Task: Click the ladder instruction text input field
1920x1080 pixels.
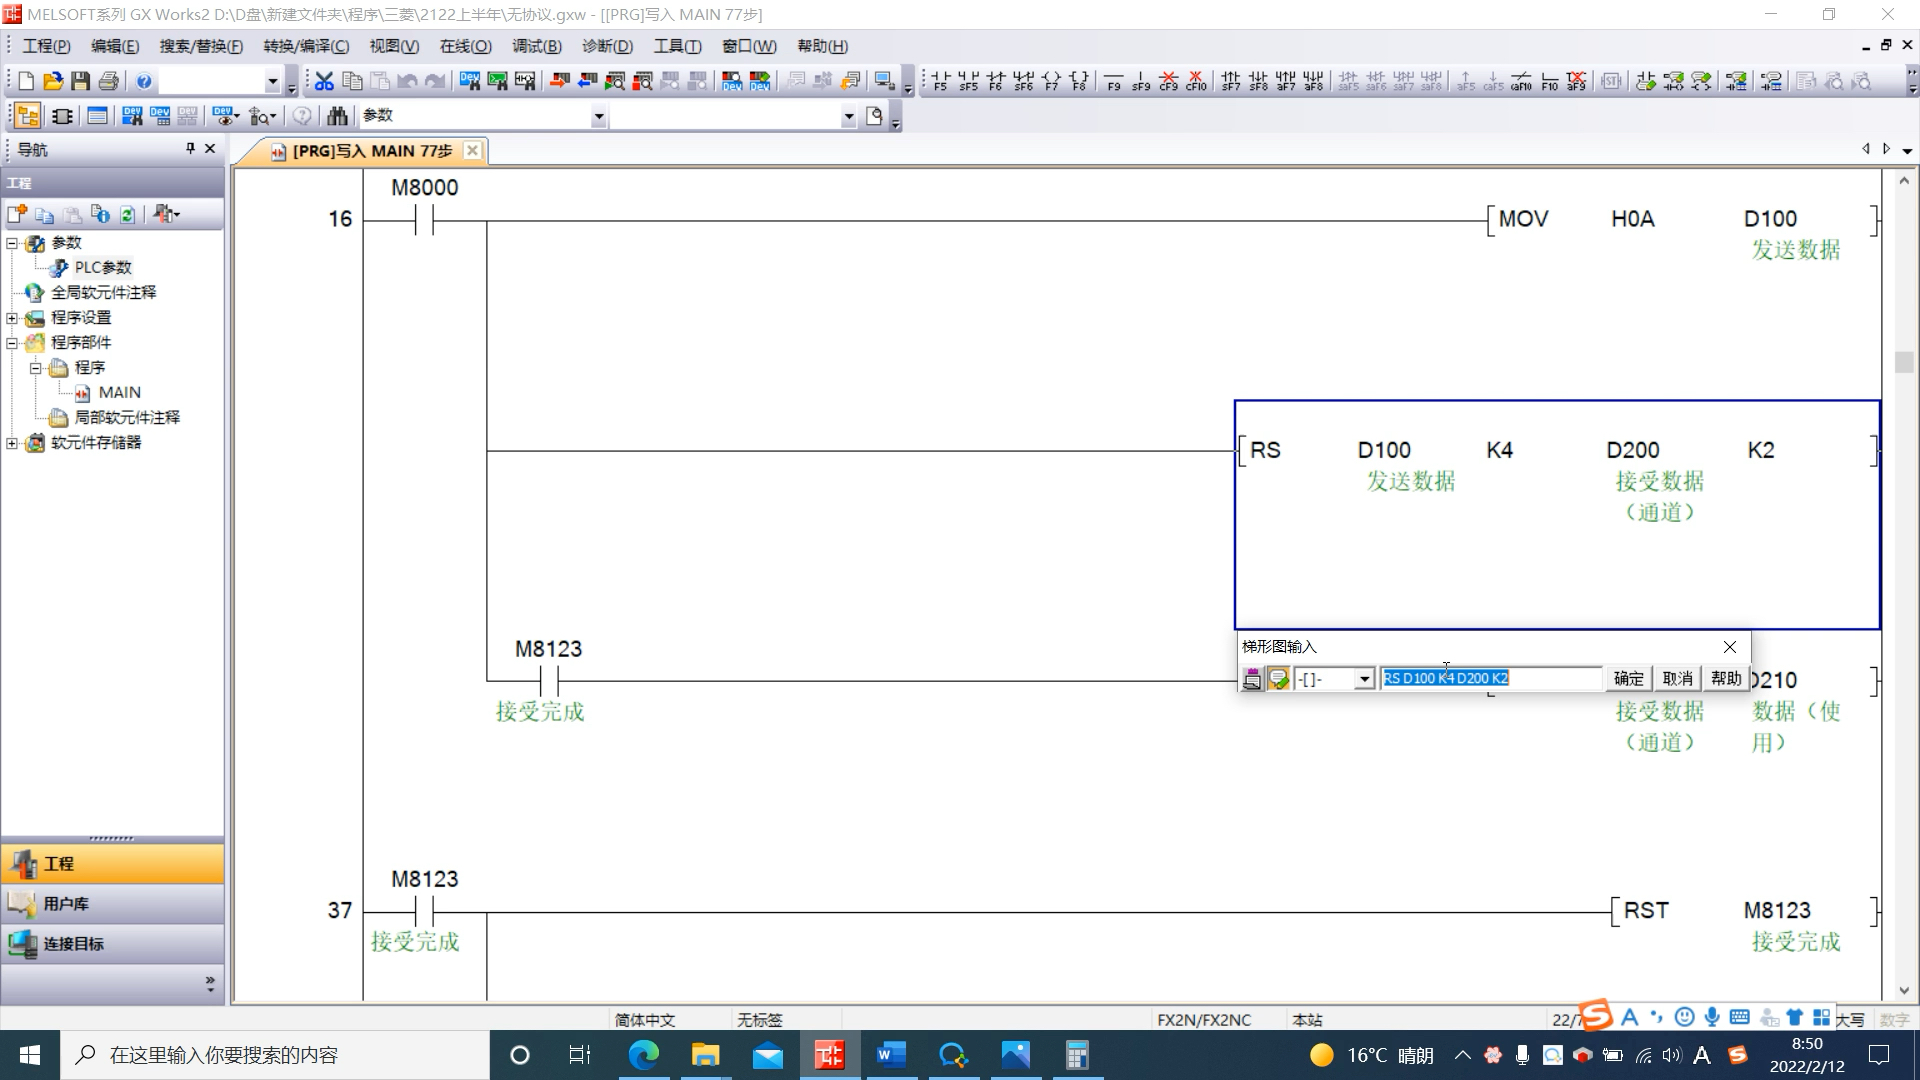Action: (x=1490, y=679)
